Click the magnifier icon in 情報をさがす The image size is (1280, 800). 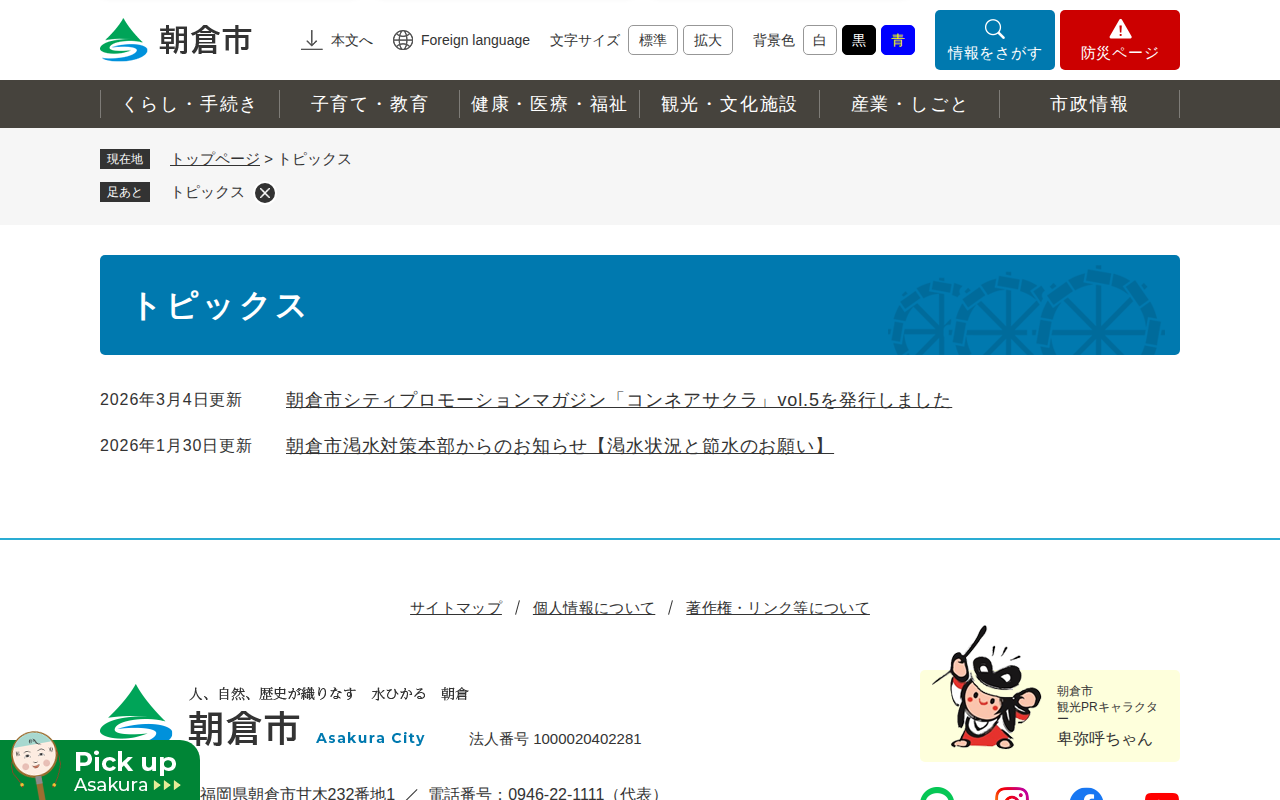click(x=995, y=29)
